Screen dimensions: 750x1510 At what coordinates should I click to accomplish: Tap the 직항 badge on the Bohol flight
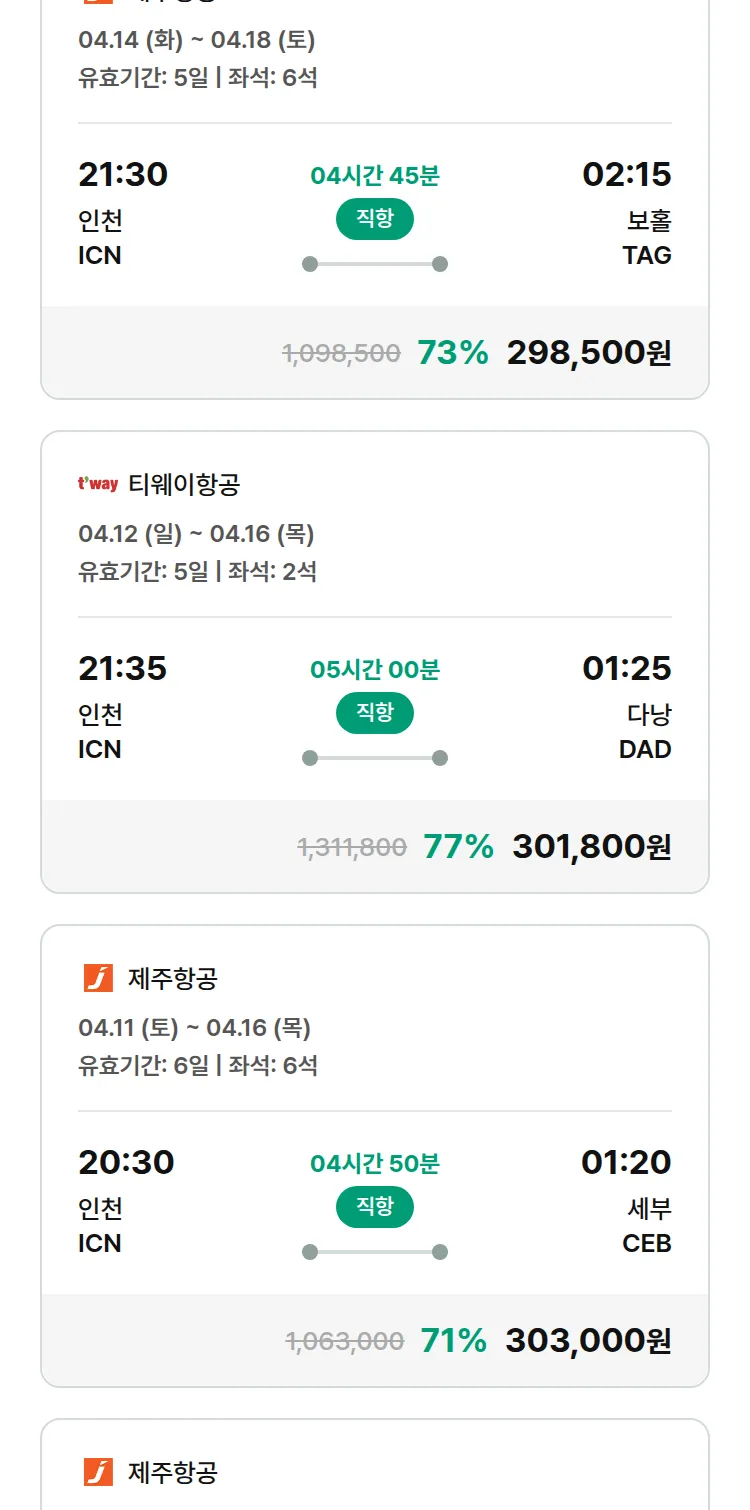[x=375, y=219]
